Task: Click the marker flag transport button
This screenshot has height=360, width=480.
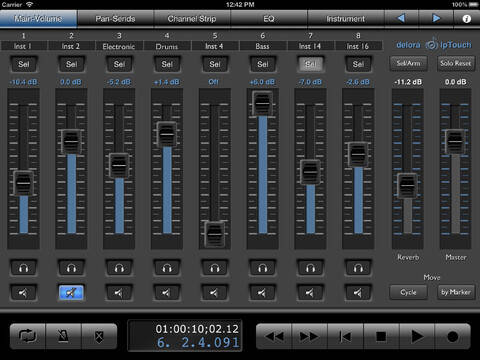Action: click(x=99, y=336)
